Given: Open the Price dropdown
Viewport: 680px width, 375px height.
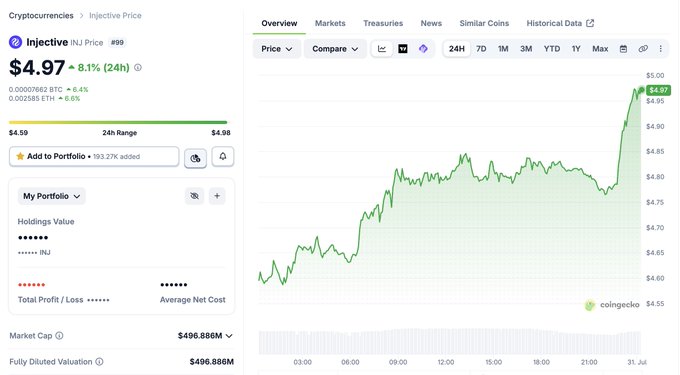Looking at the screenshot, I should (x=277, y=49).
